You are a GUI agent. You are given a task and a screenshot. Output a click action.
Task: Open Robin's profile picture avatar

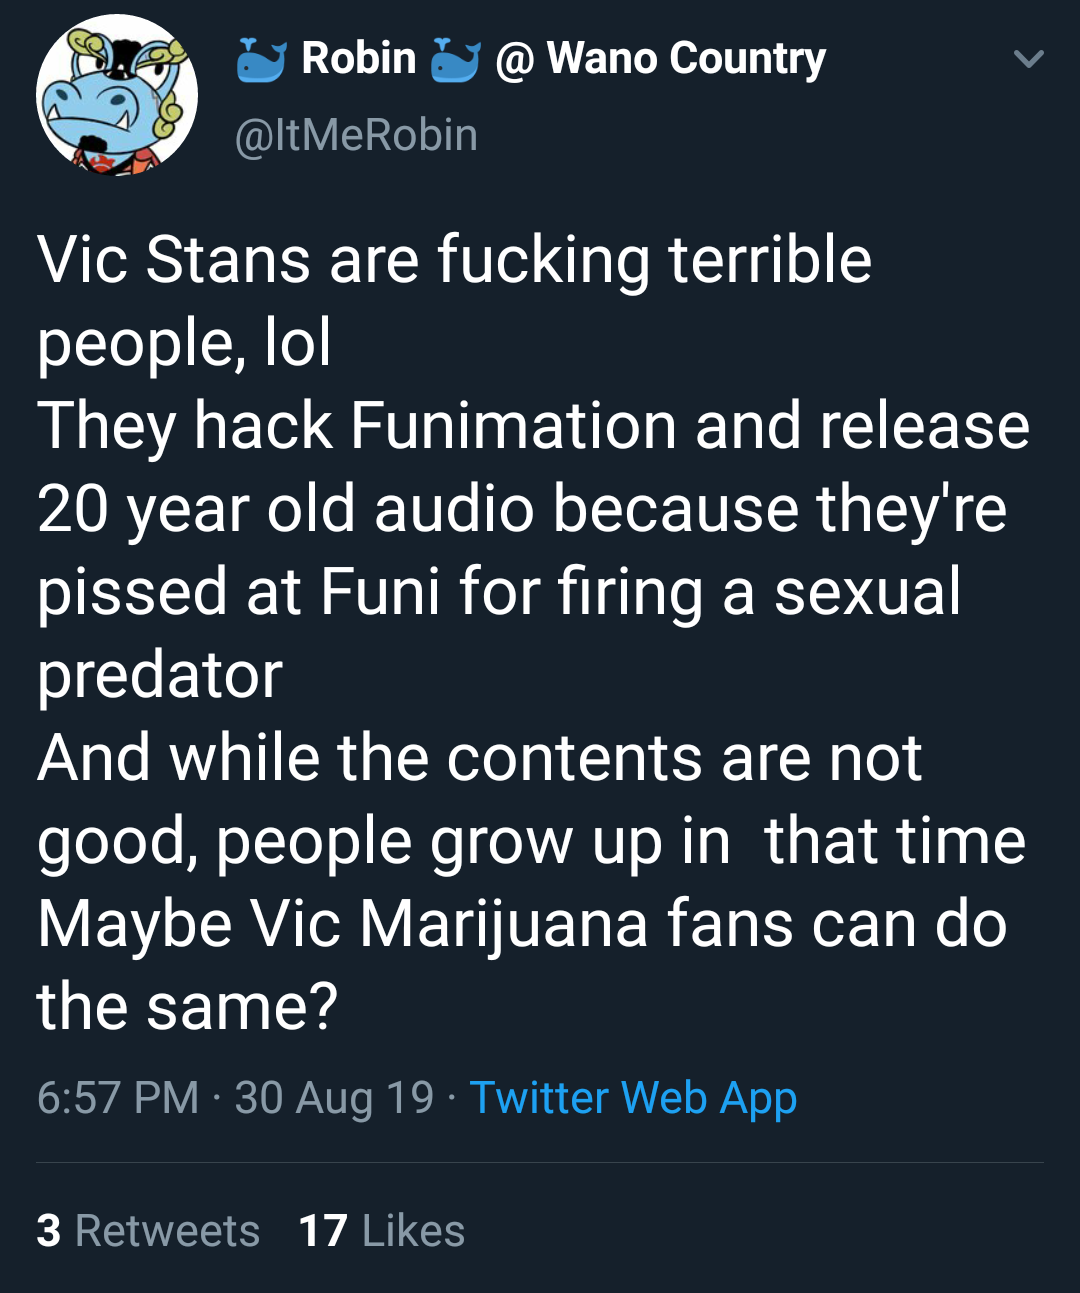coord(117,96)
